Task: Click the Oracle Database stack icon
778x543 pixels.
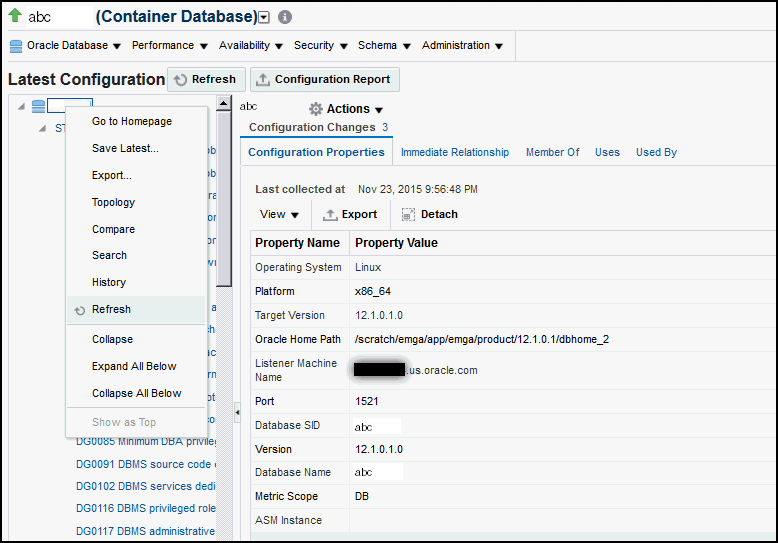Action: click(16, 46)
